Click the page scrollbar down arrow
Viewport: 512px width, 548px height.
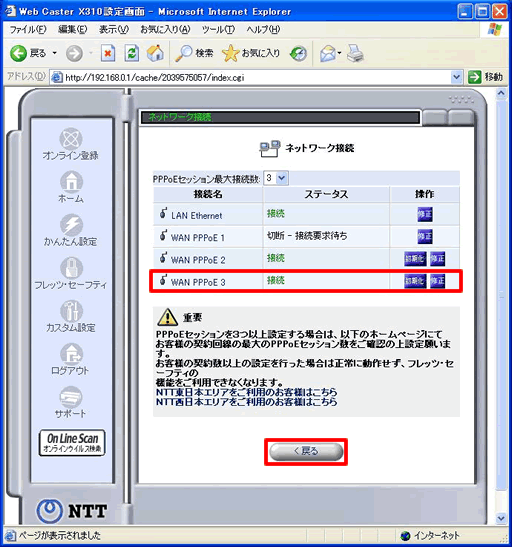501,518
